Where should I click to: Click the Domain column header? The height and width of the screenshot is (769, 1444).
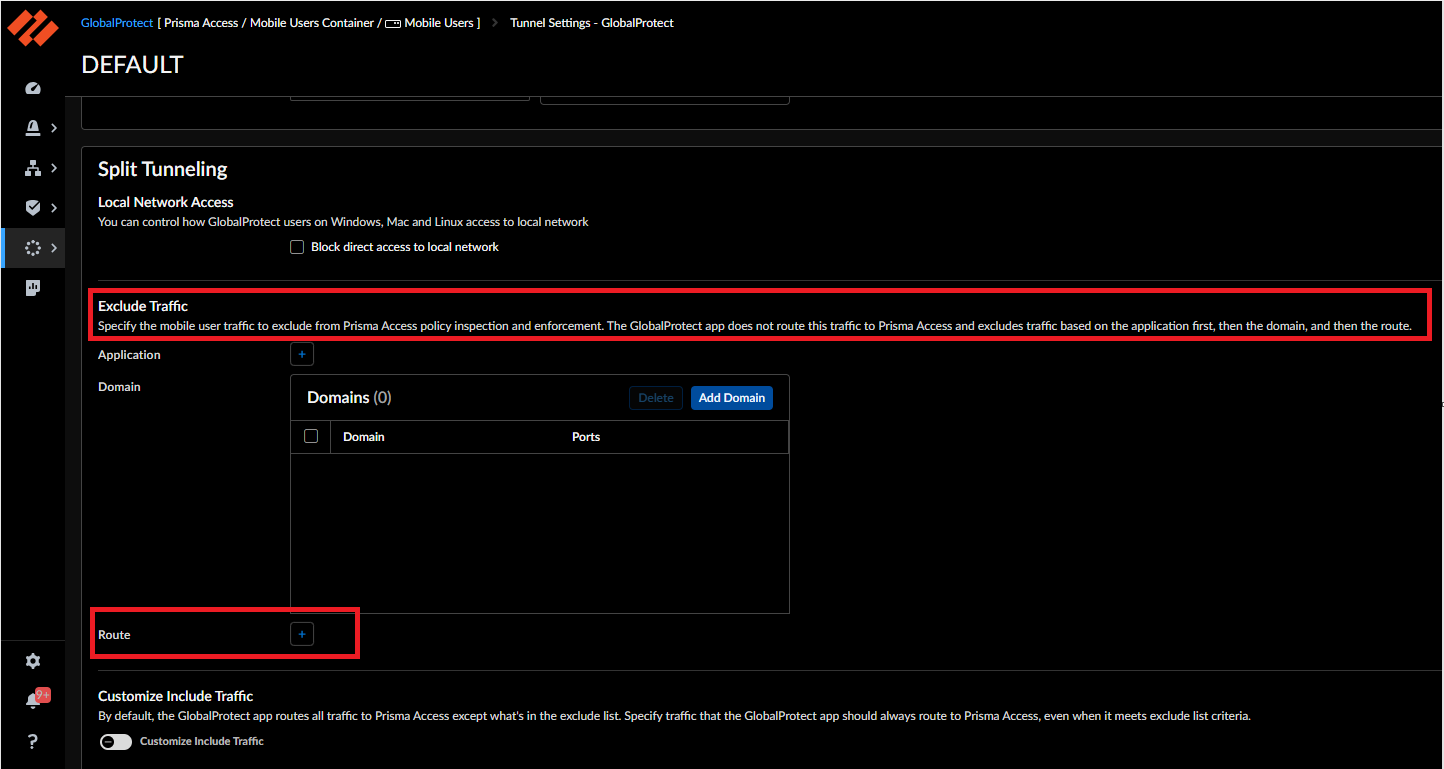(364, 437)
